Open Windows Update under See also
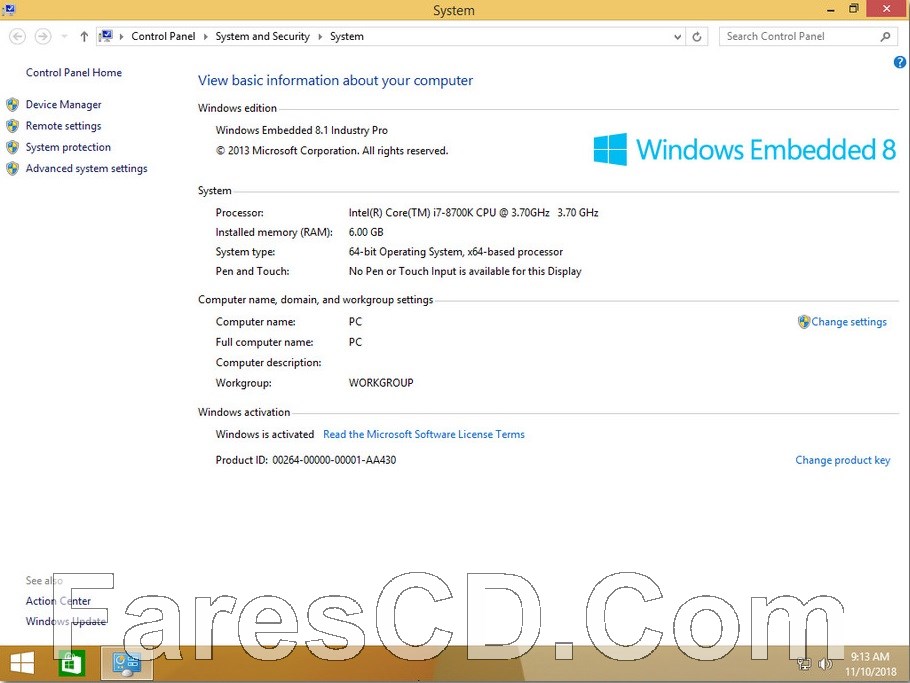This screenshot has width=910, height=683. (x=66, y=621)
